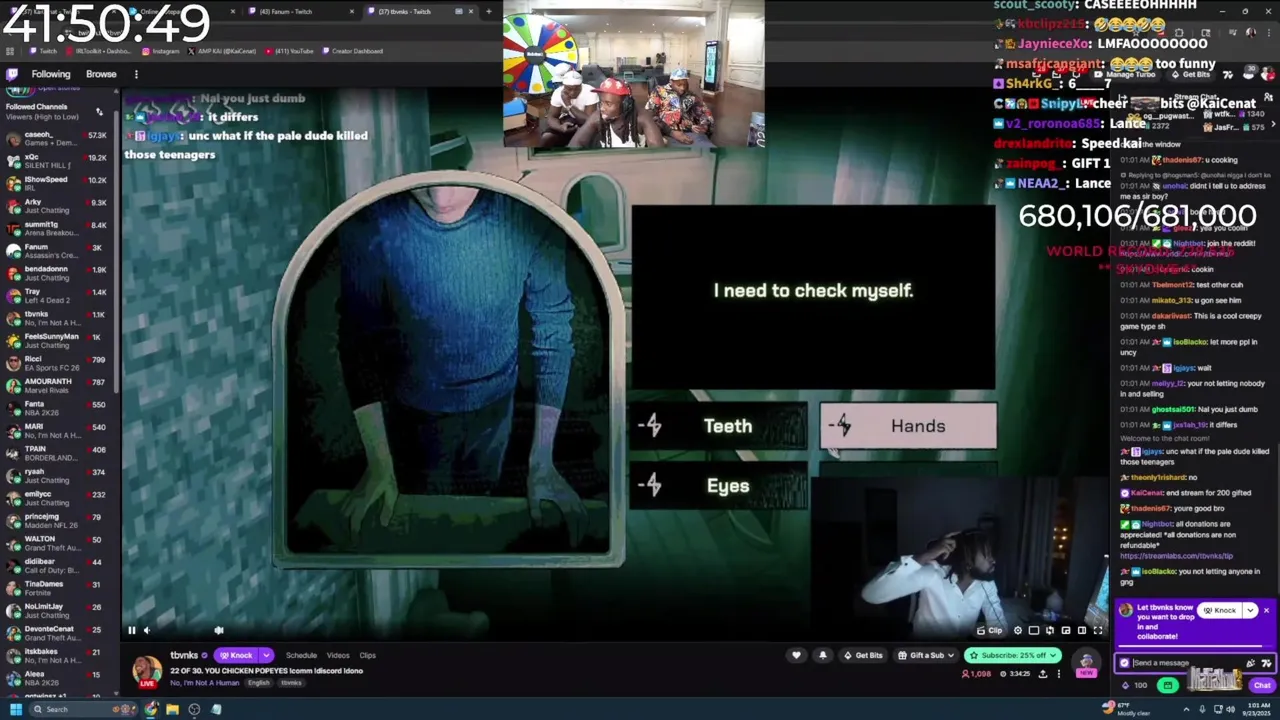This screenshot has width=1280, height=720.
Task: Open the xQc channel in sidebar
Action: click(x=60, y=161)
